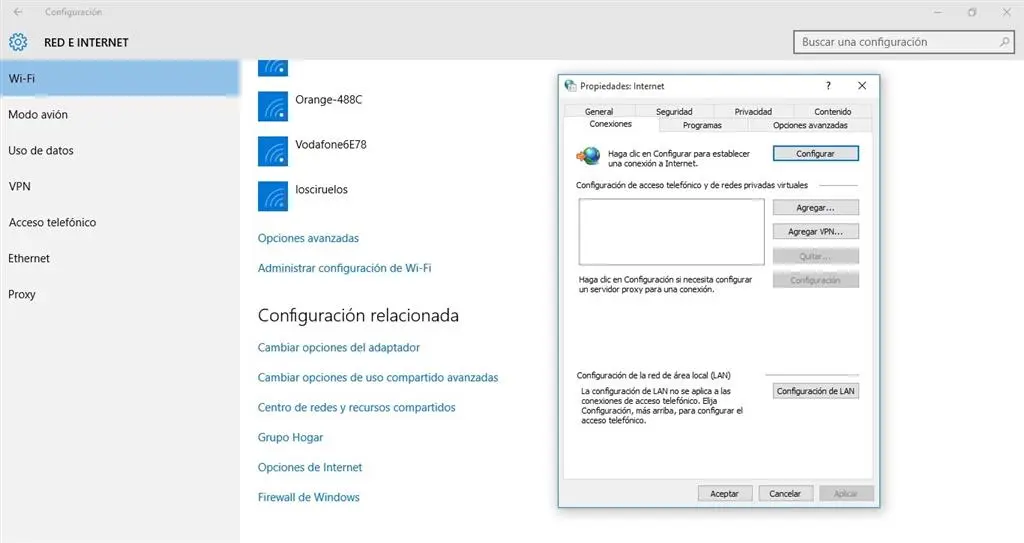The width and height of the screenshot is (1024, 543).
Task: Open Acceso telefónico in sidebar
Action: tap(120, 222)
